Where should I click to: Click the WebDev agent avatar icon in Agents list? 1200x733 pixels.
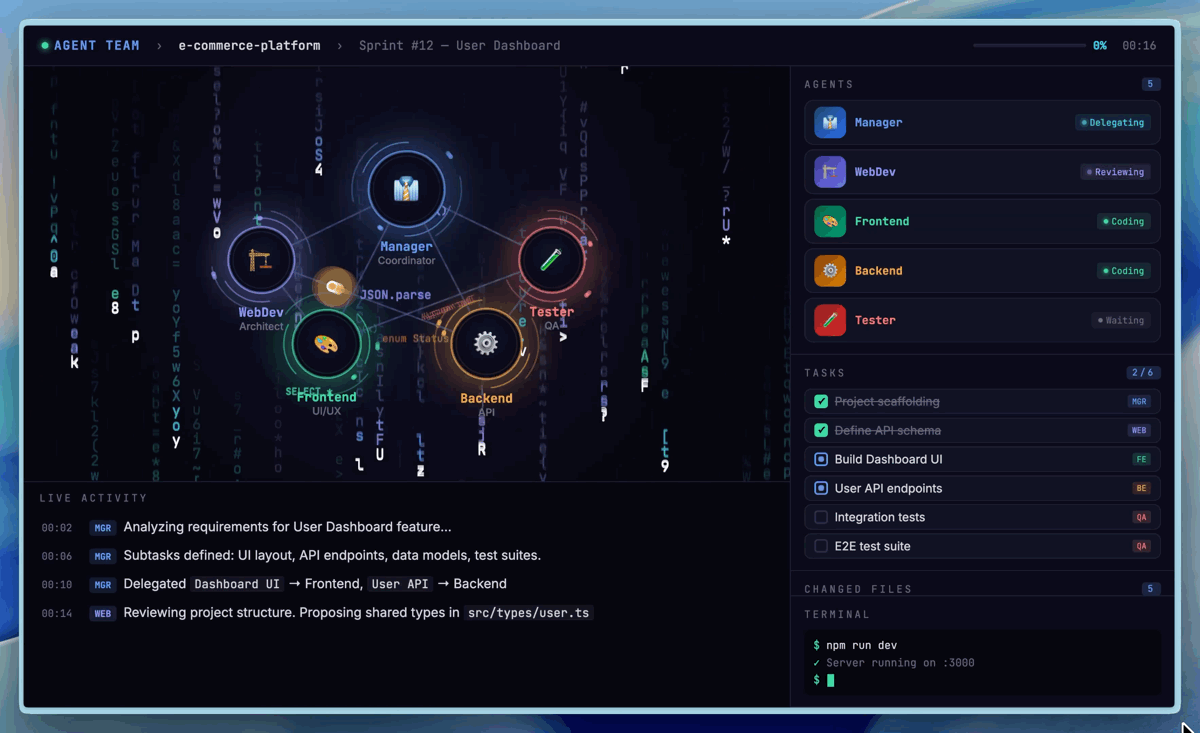830,172
